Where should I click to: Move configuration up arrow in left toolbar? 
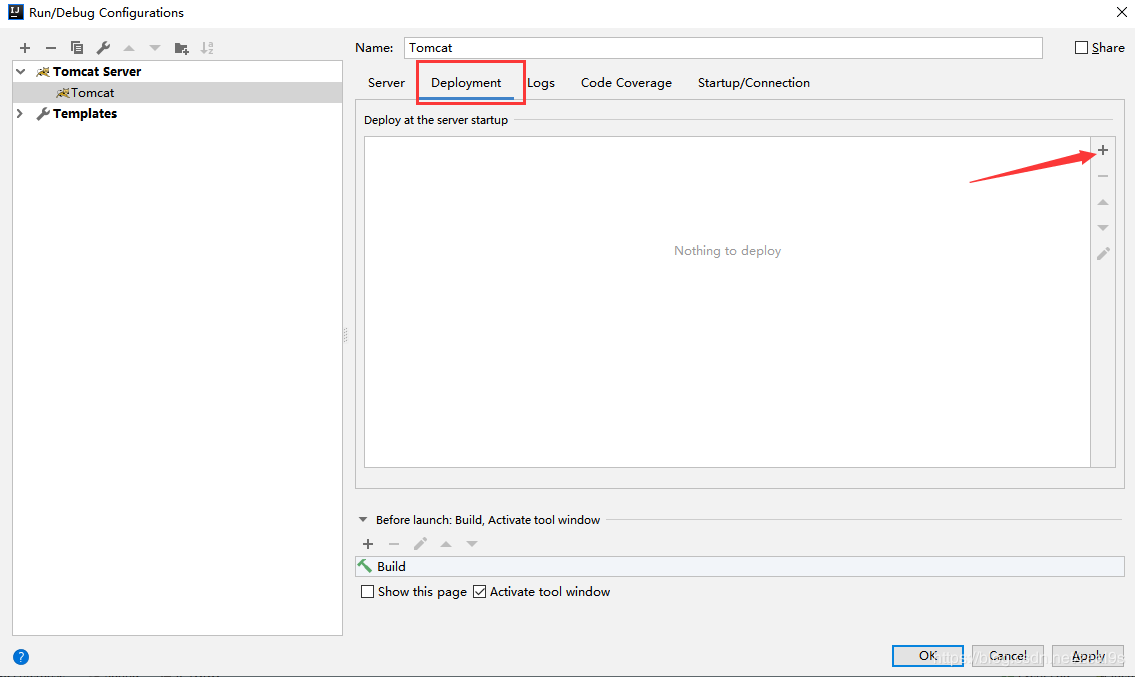[129, 48]
